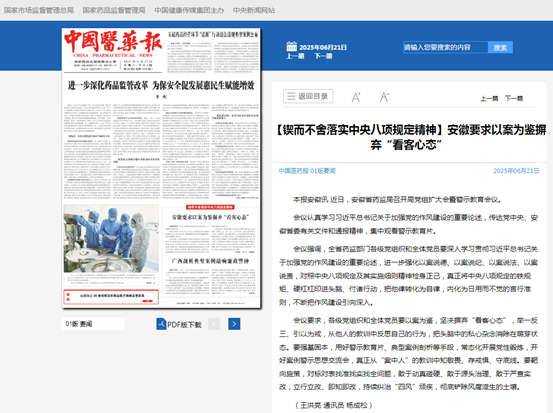This screenshot has height=413, width=553.
Task: Open previous article 上一篇
Action: [x=489, y=98]
